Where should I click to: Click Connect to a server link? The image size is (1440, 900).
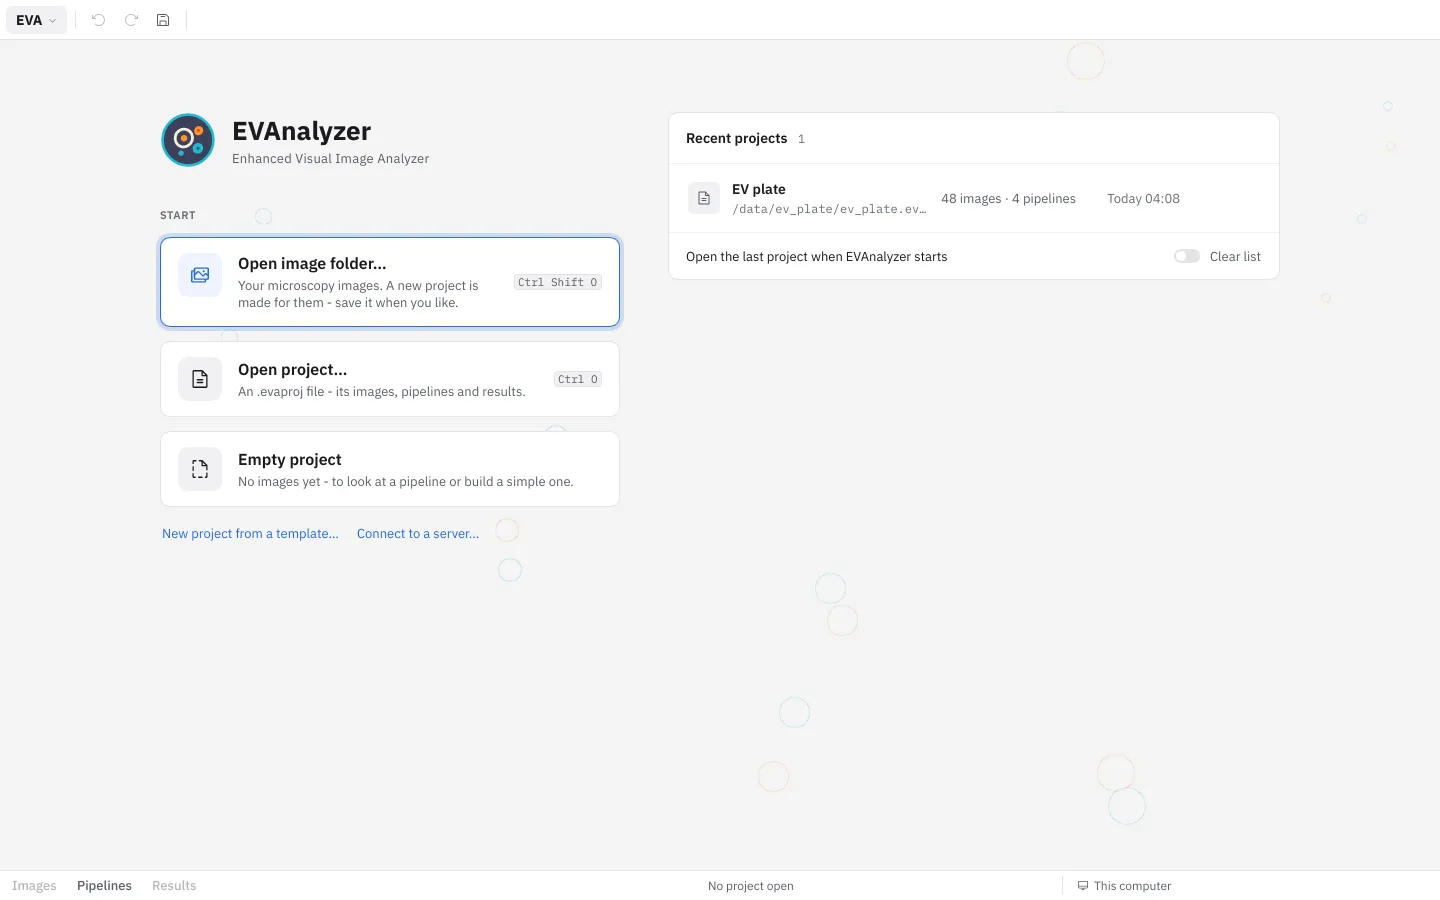pyautogui.click(x=418, y=534)
